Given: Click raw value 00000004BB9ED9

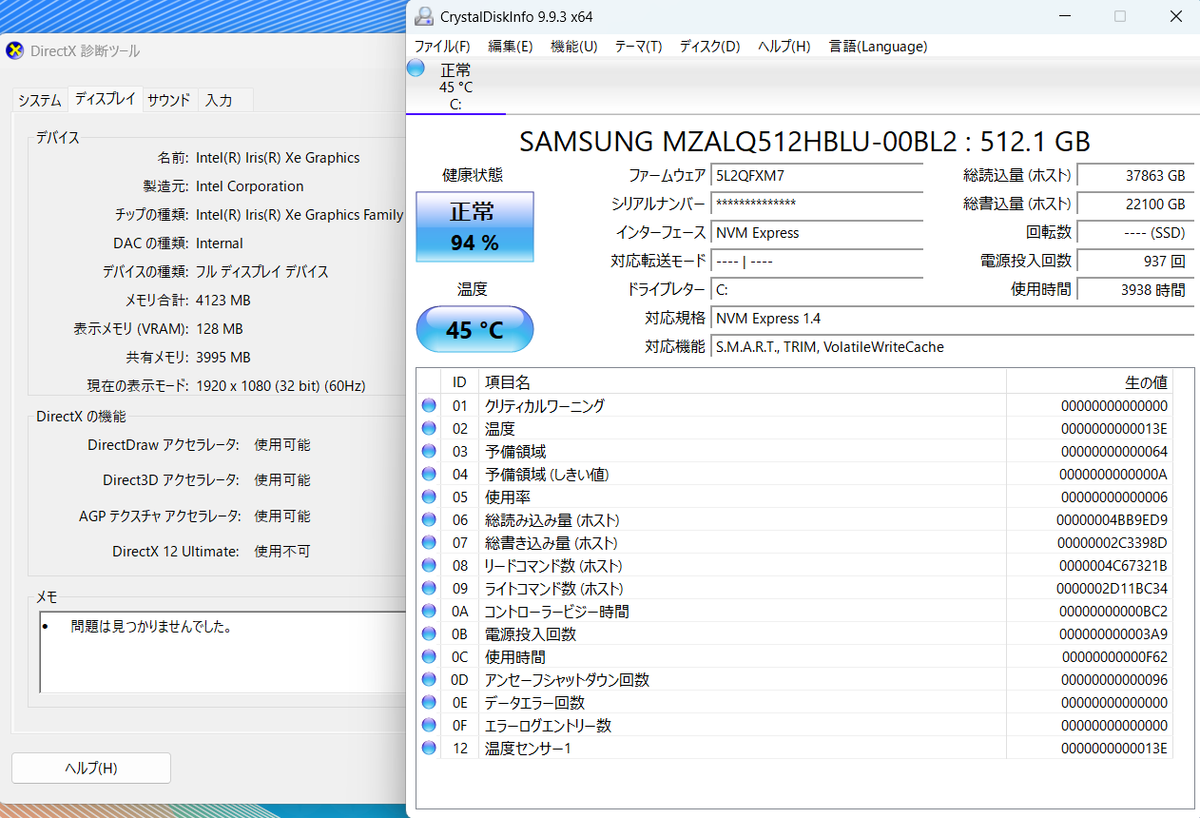Looking at the screenshot, I should click(x=1112, y=520).
